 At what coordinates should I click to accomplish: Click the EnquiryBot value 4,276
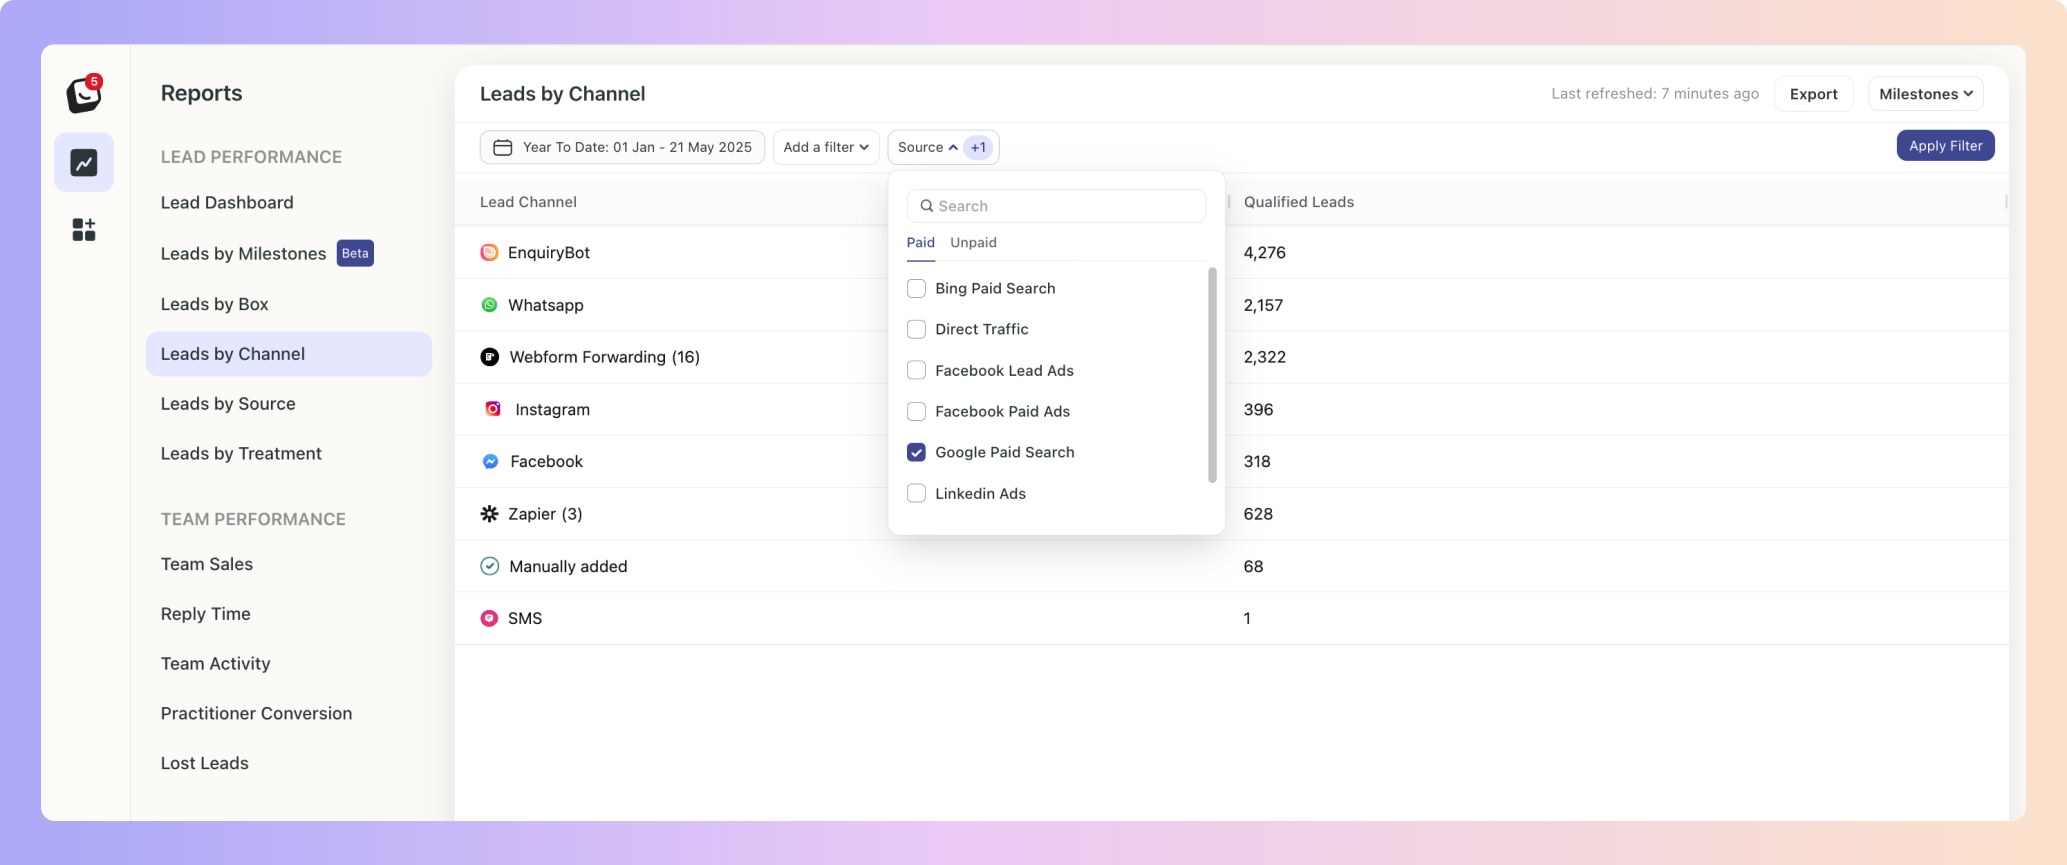tap(1265, 253)
